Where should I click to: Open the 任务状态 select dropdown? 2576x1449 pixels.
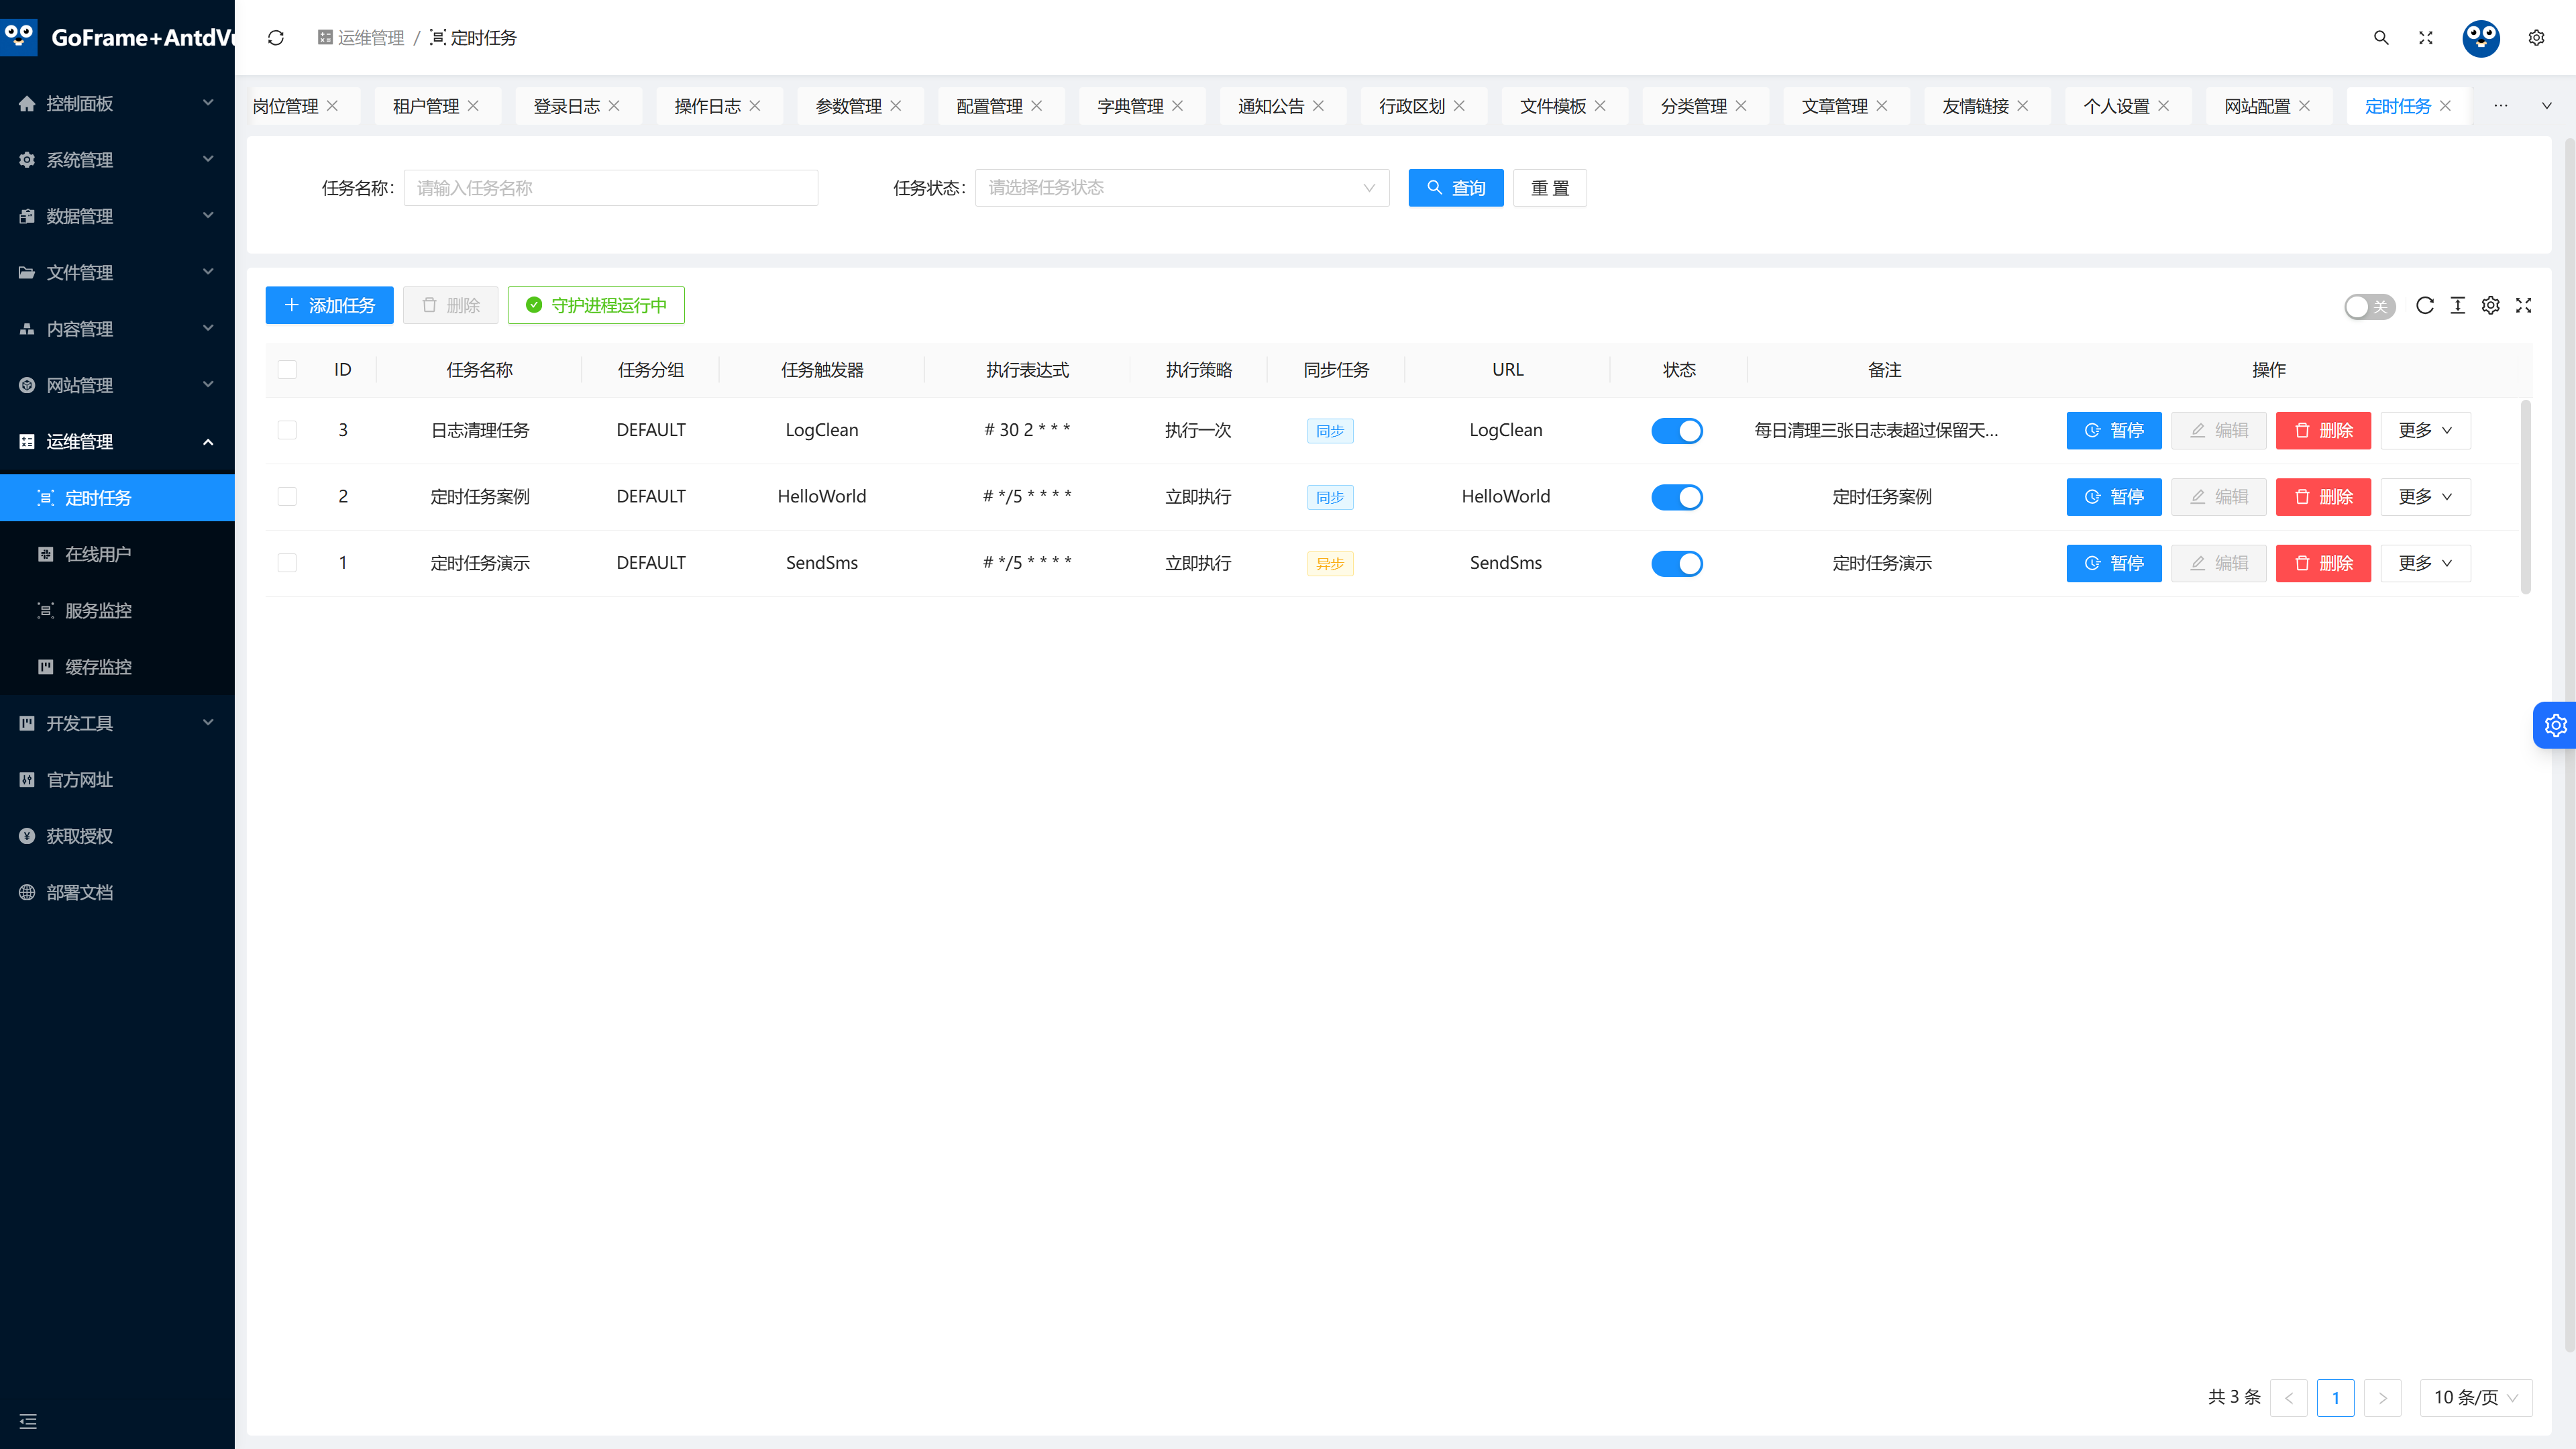[x=1182, y=188]
